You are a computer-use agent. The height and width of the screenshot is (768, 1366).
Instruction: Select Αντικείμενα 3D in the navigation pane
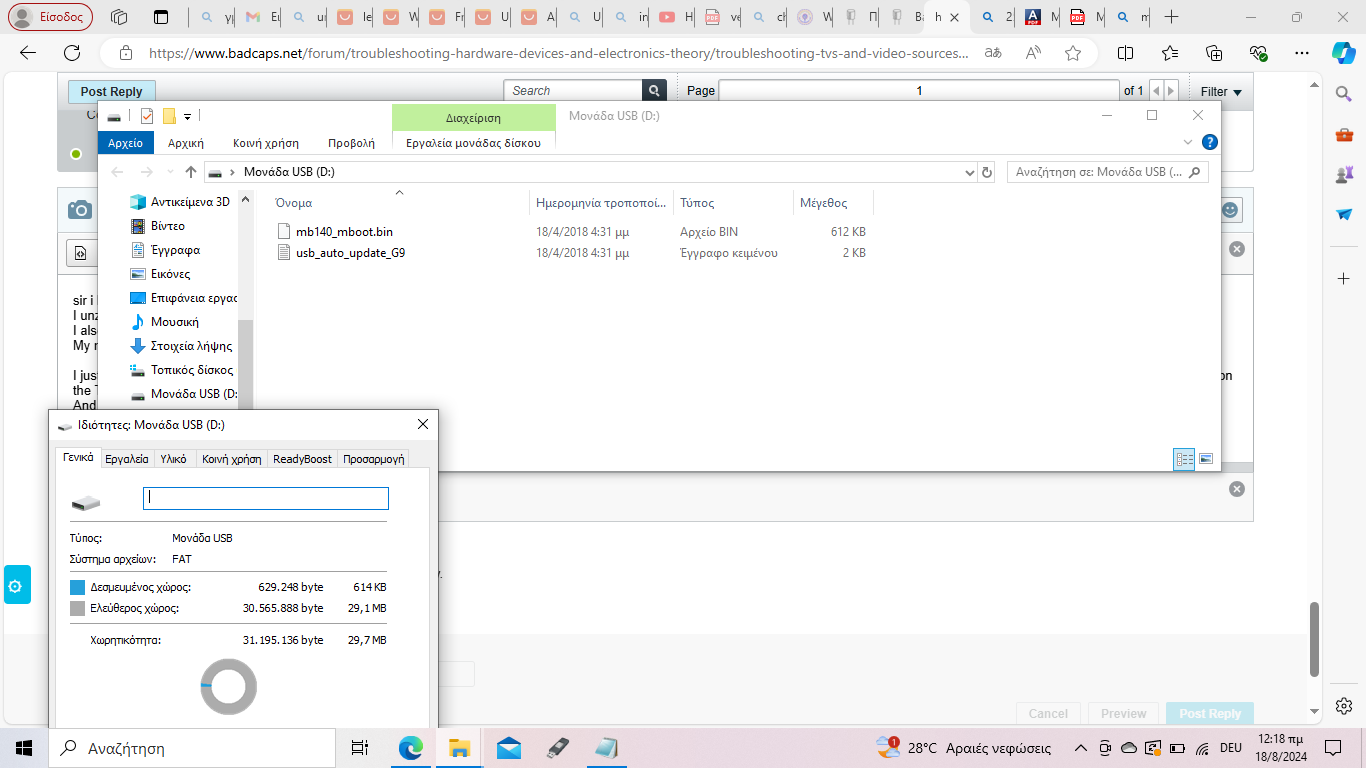pyautogui.click(x=180, y=202)
